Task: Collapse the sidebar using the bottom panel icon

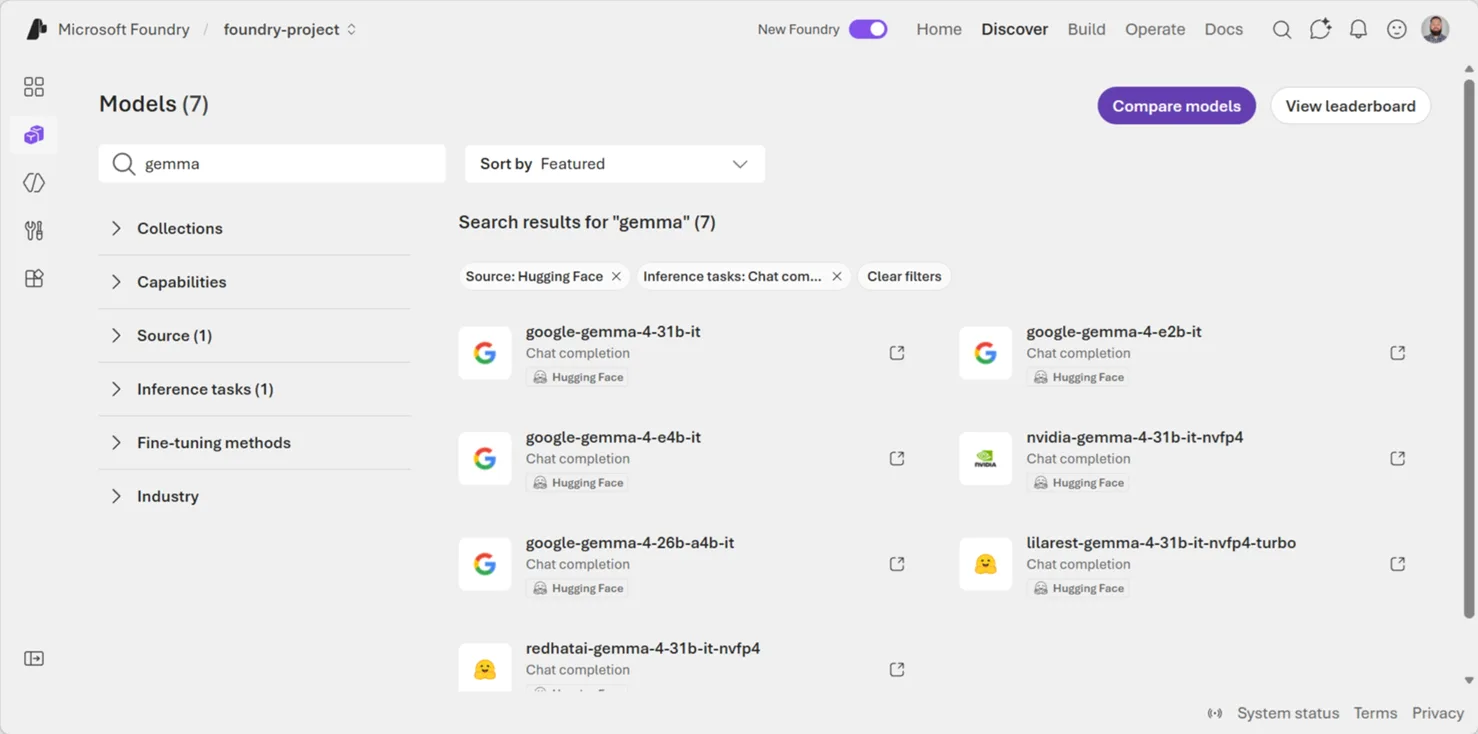Action: pyautogui.click(x=34, y=659)
